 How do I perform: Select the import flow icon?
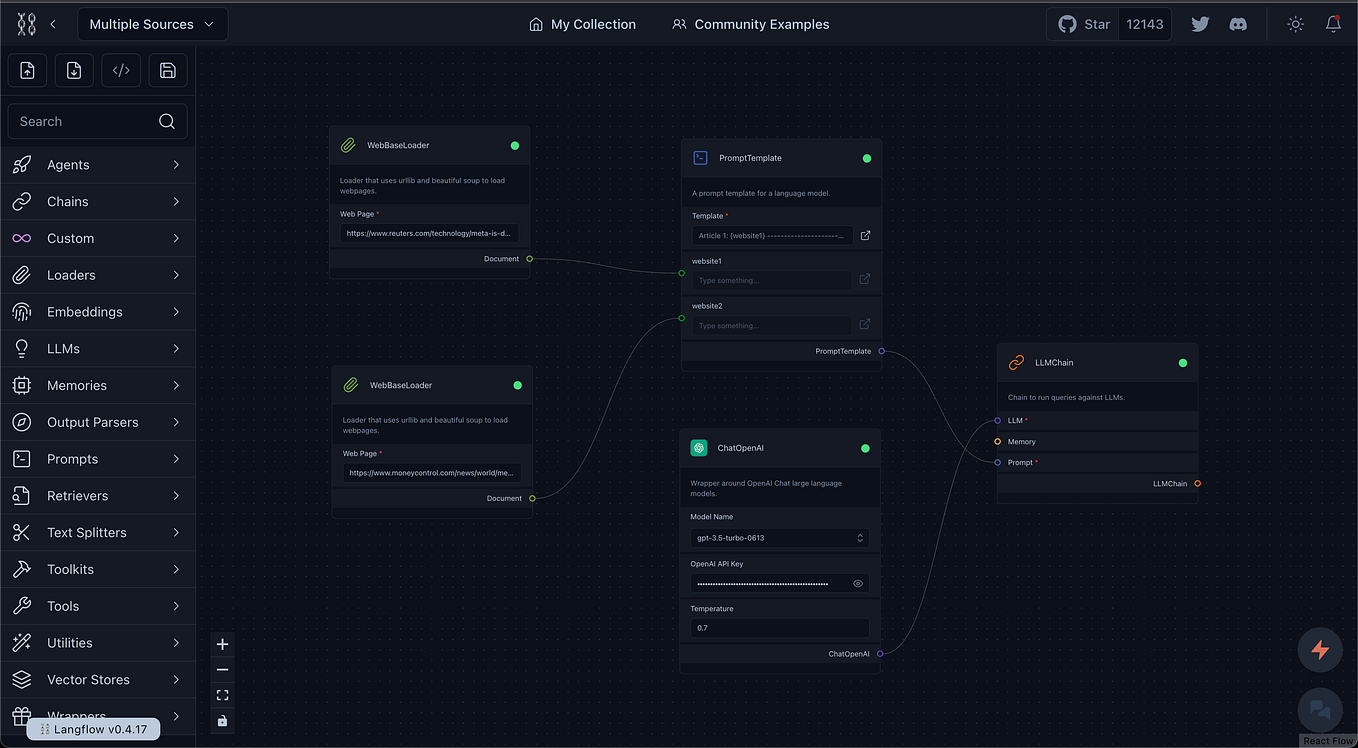pos(26,70)
